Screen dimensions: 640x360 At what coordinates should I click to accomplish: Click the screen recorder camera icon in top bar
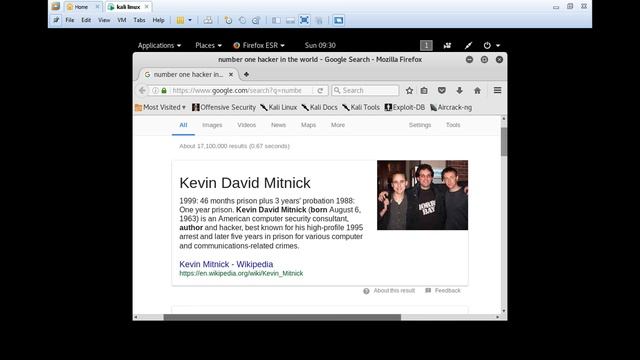[x=447, y=45]
